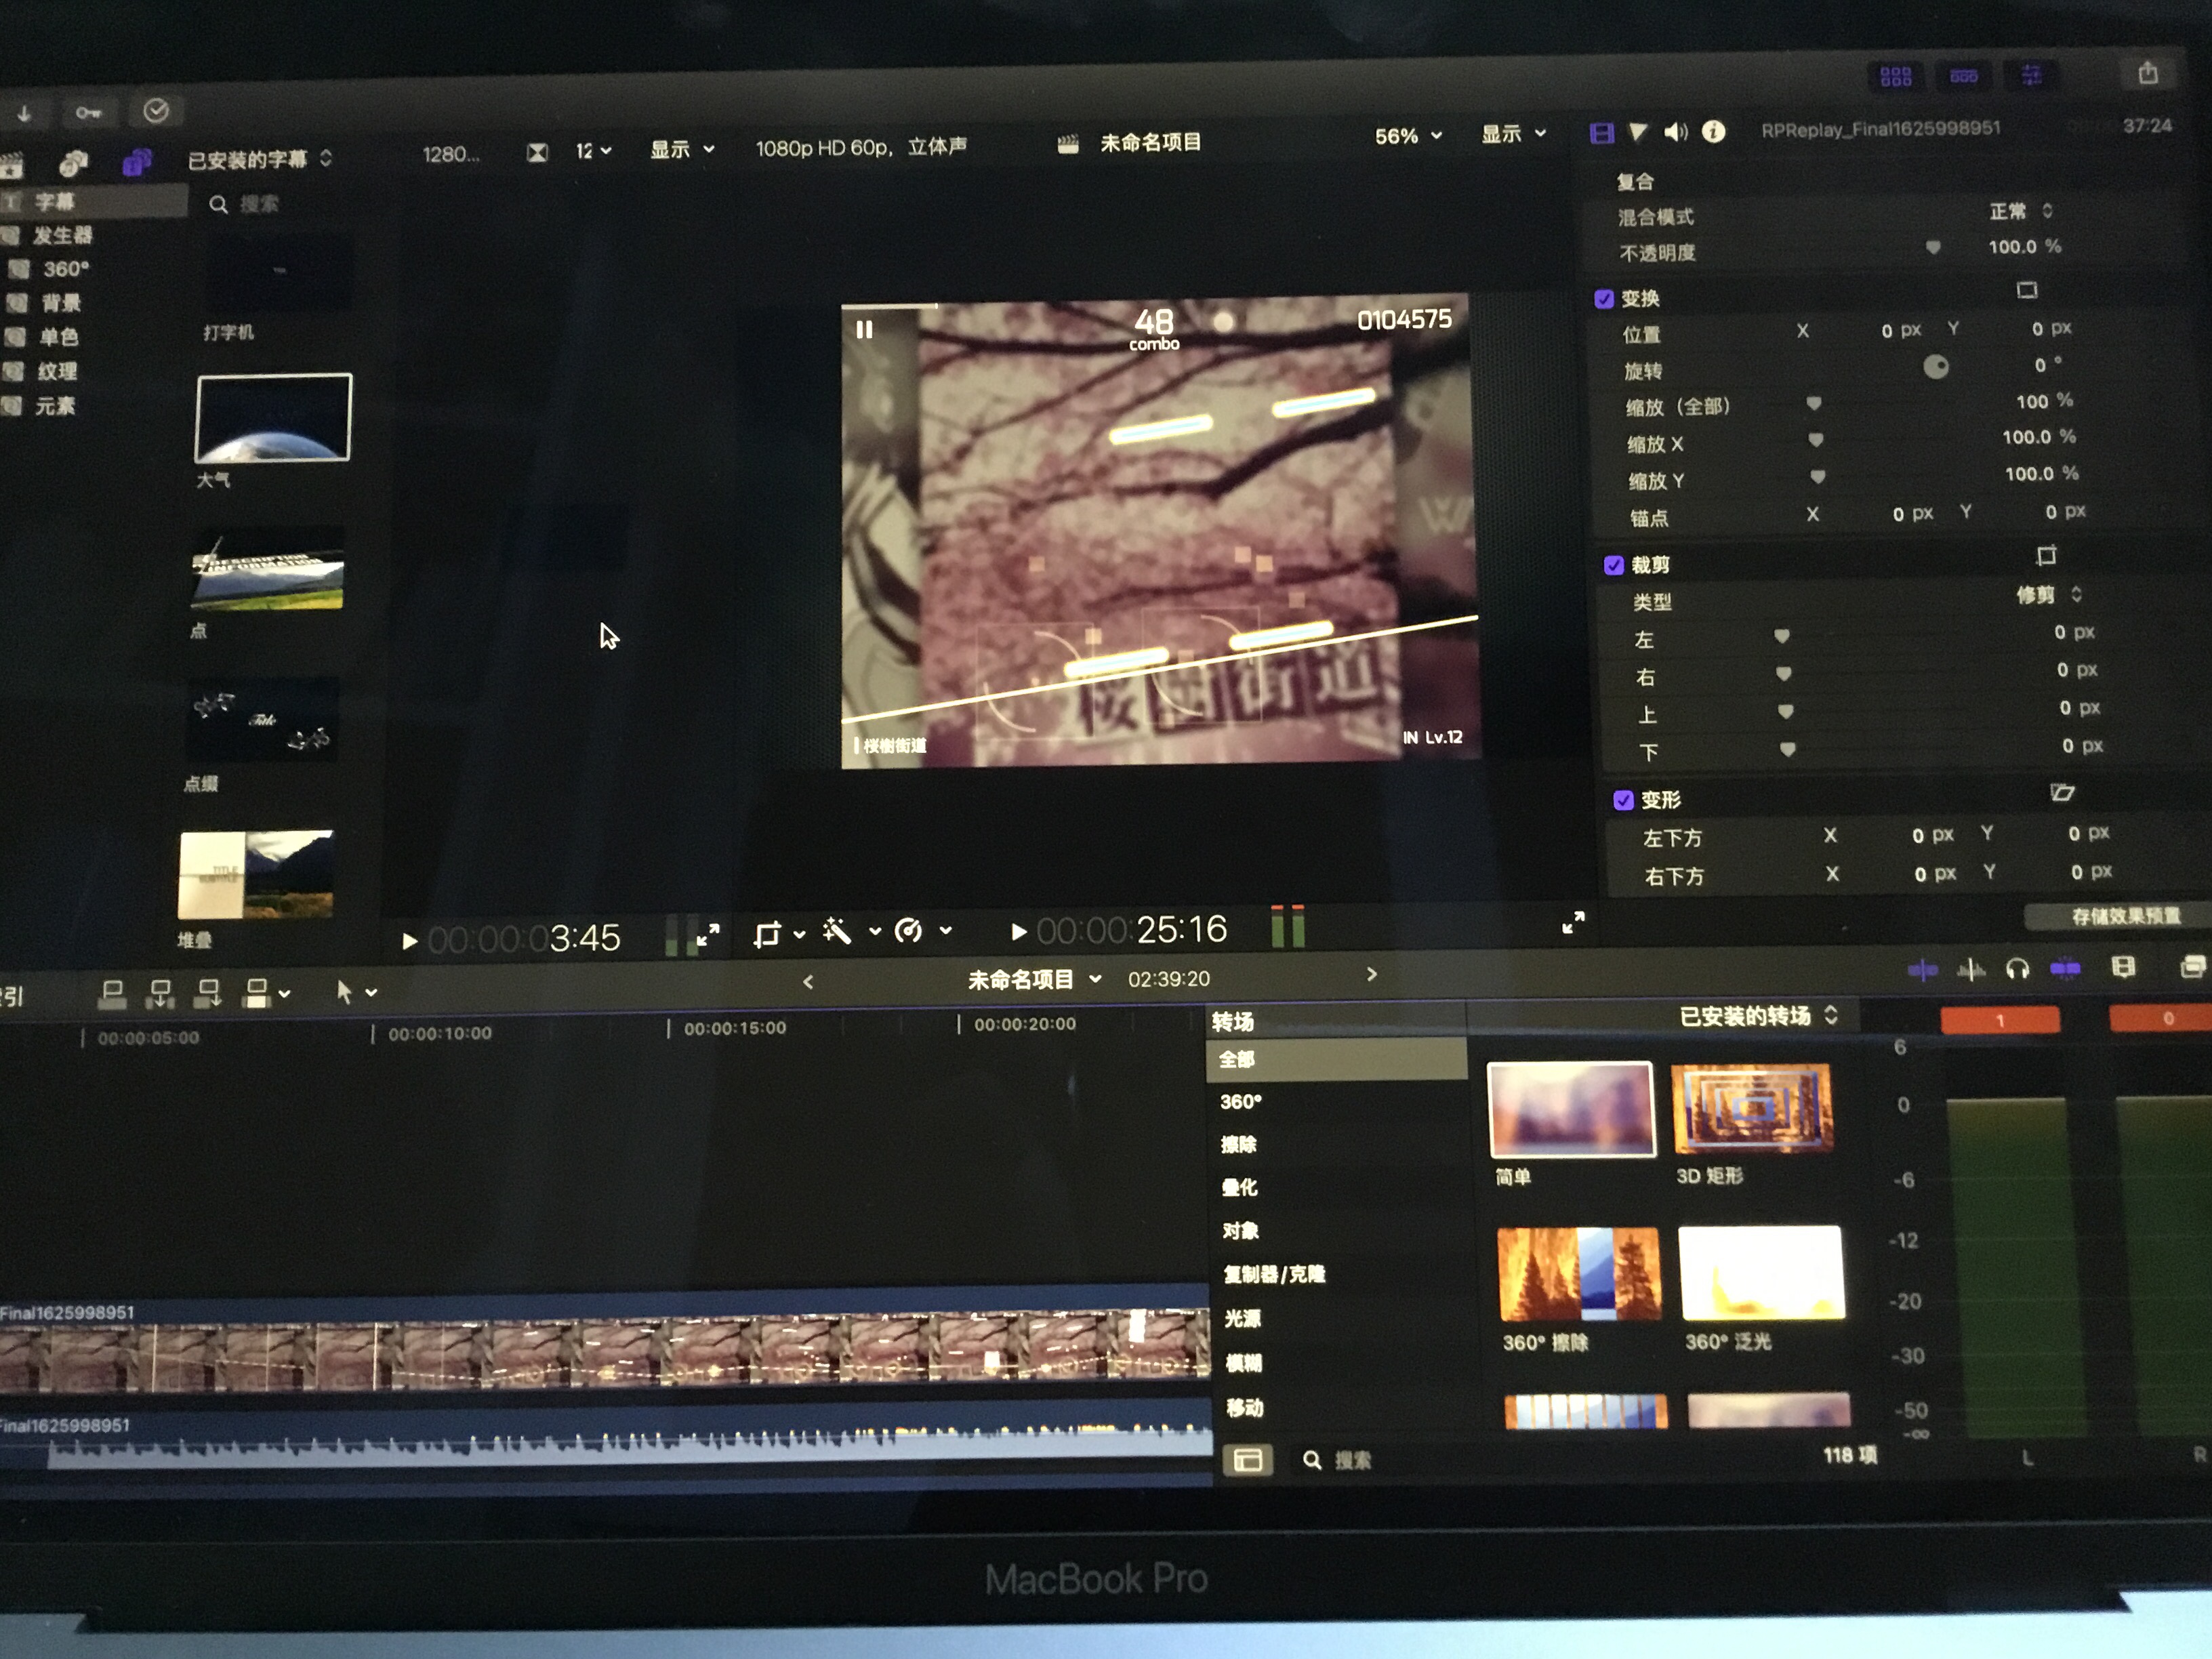Screen dimensions: 2212x1659
Task: Click the video inspector filmstrip icon
Action: click(x=1601, y=133)
